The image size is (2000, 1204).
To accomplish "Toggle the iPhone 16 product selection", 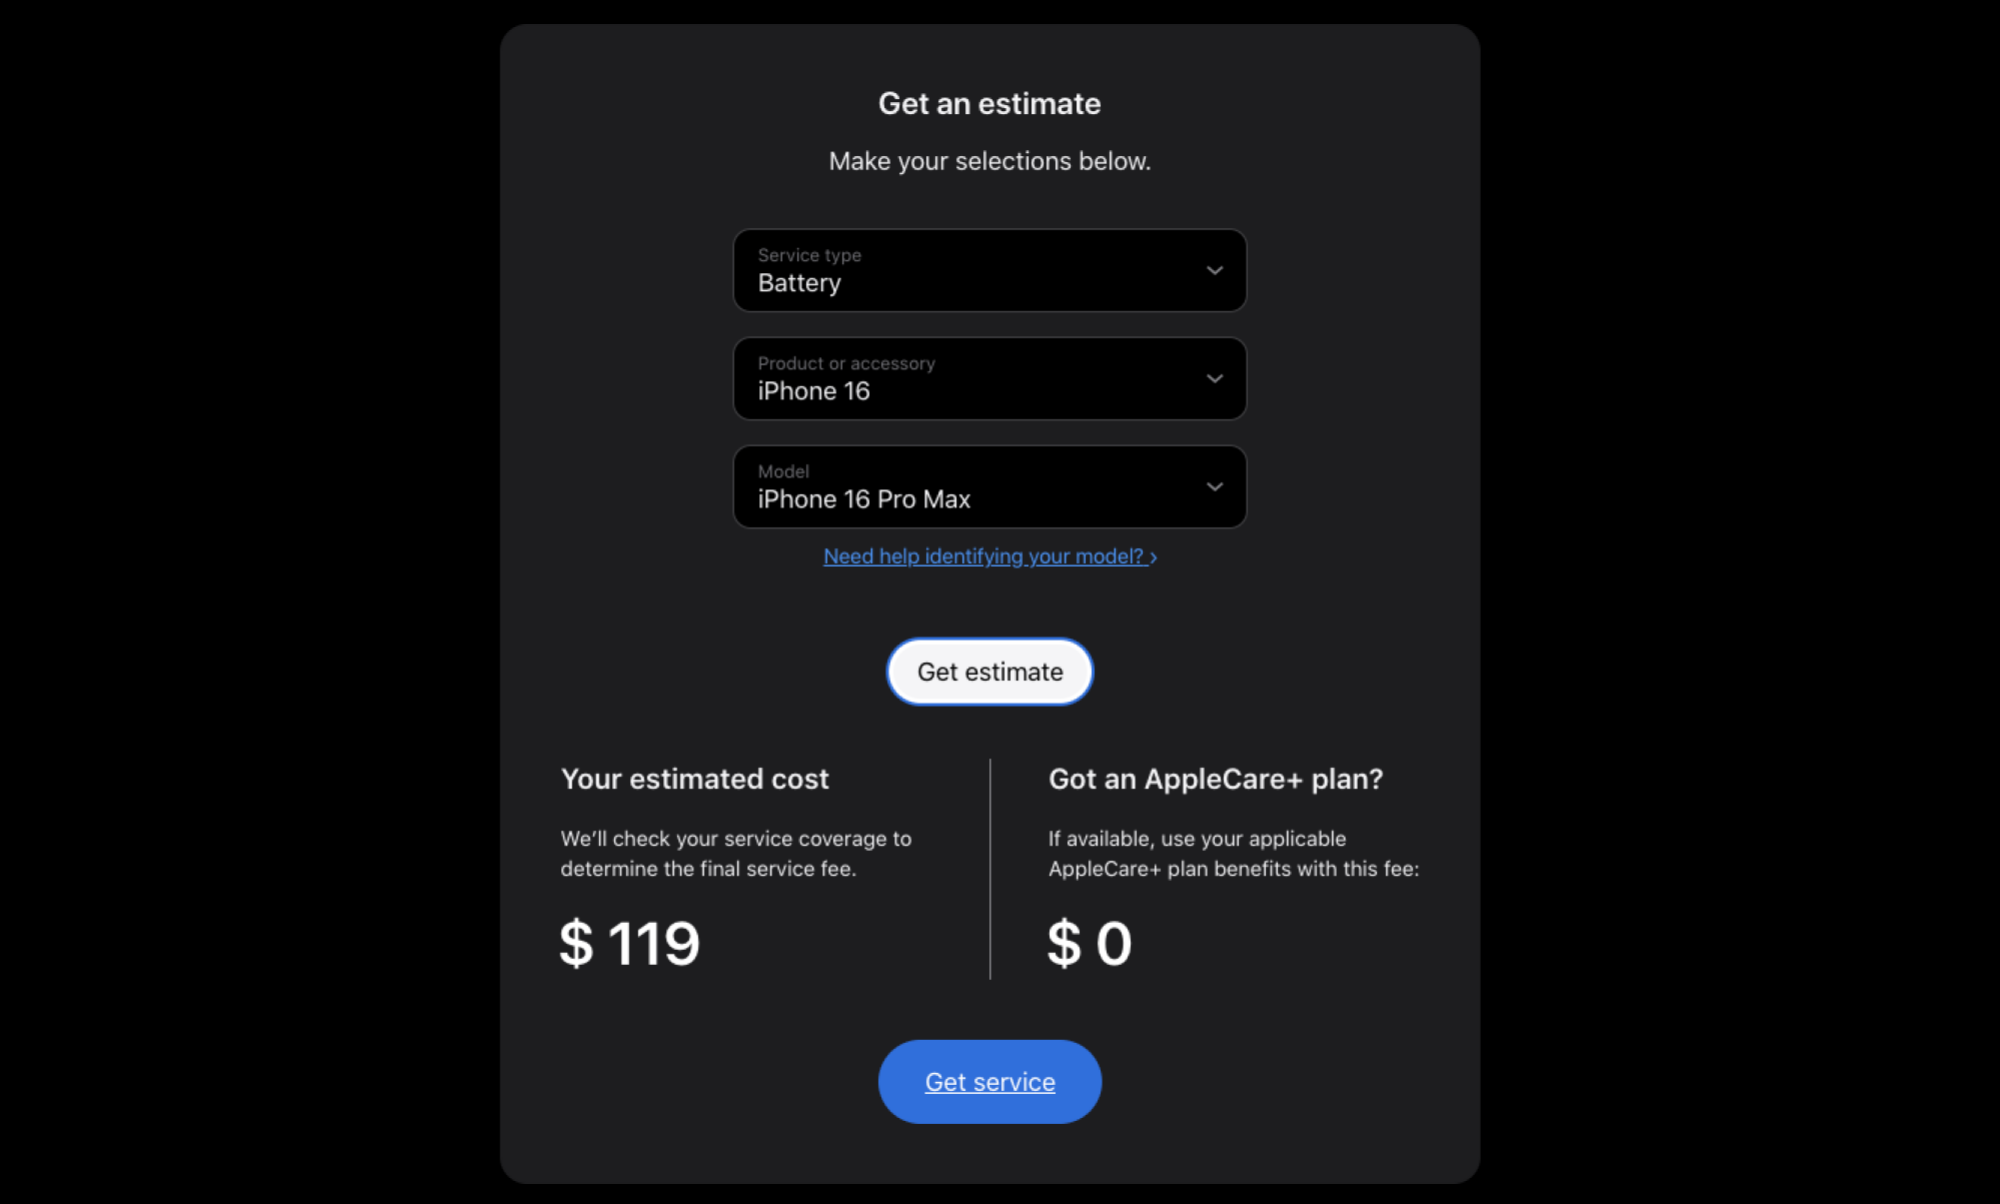I will click(x=991, y=378).
